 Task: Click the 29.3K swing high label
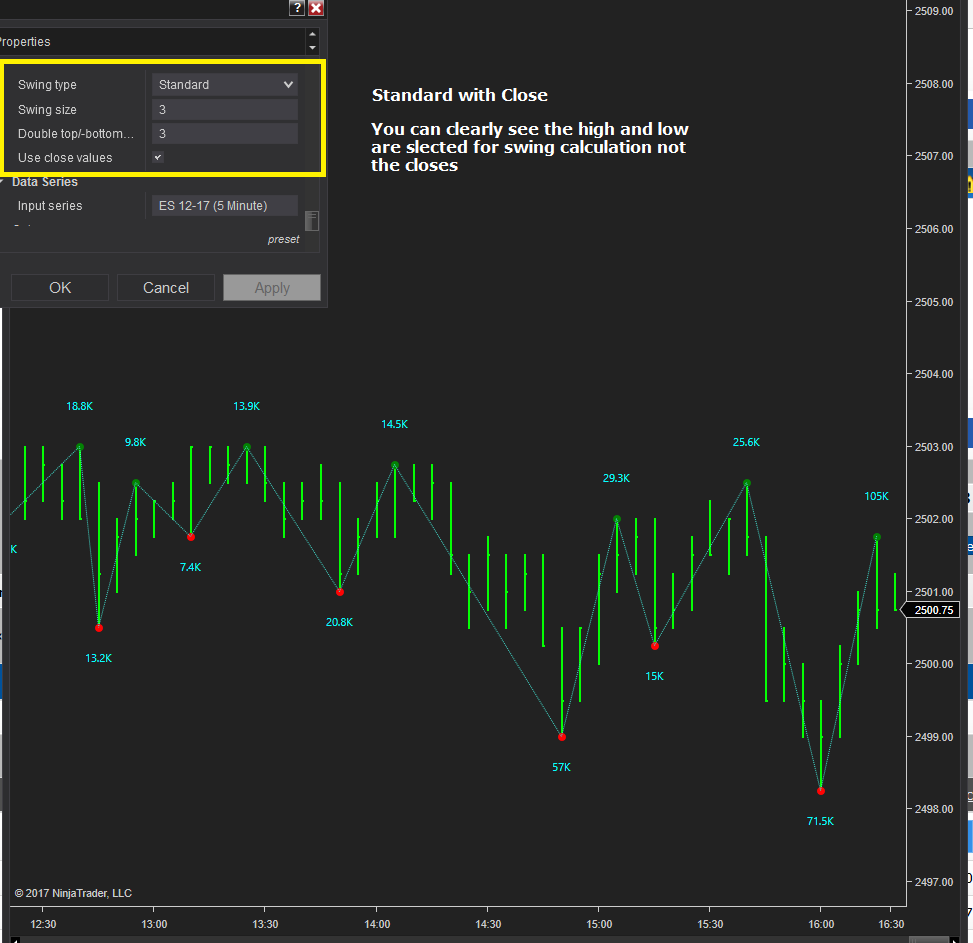pos(616,478)
